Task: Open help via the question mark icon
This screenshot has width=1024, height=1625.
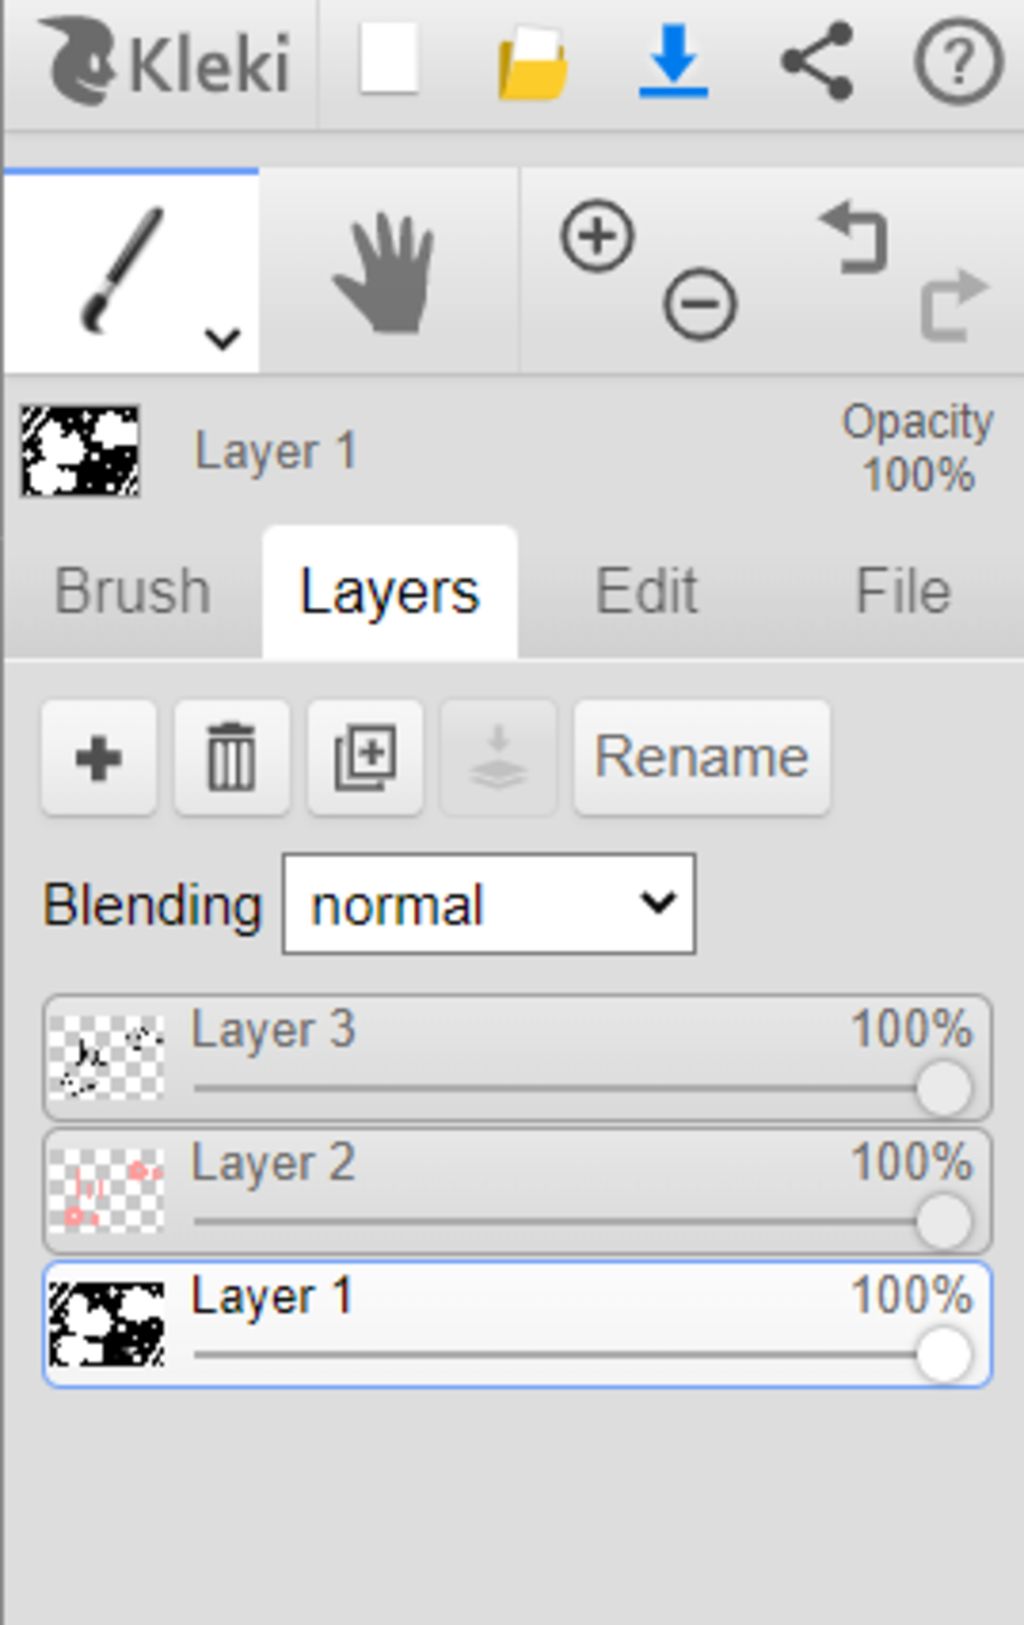Action: (958, 62)
